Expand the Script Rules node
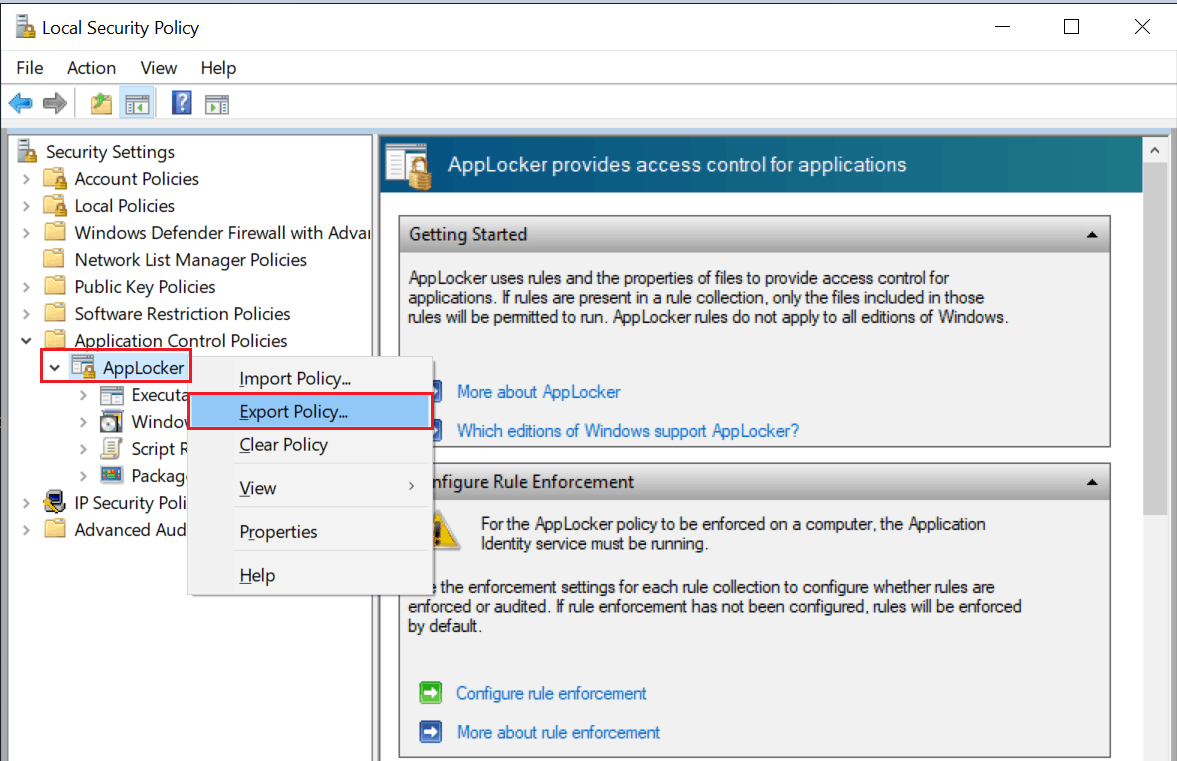 click(x=83, y=450)
